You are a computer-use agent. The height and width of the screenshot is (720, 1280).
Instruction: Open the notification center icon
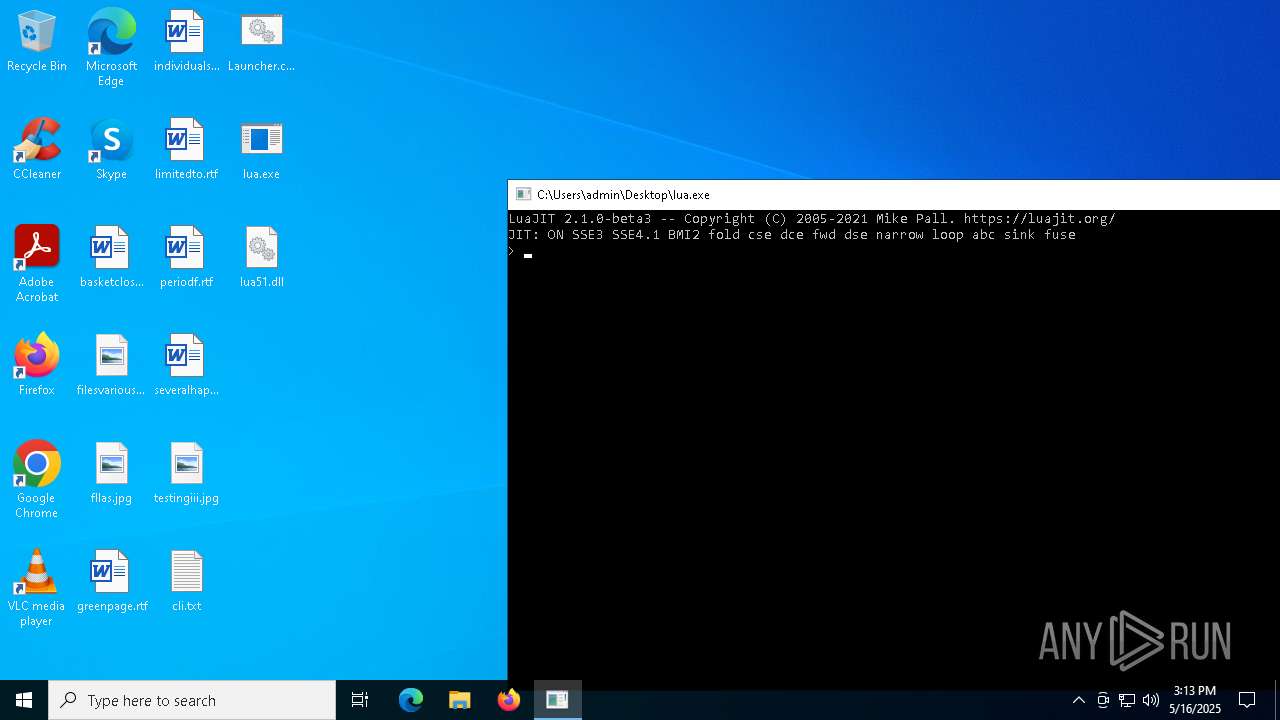pos(1247,700)
